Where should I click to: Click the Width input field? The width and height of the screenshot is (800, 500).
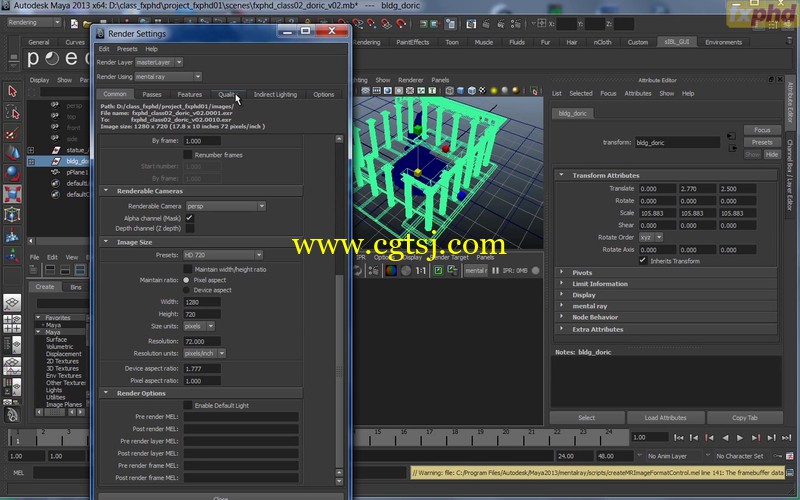pyautogui.click(x=202, y=302)
